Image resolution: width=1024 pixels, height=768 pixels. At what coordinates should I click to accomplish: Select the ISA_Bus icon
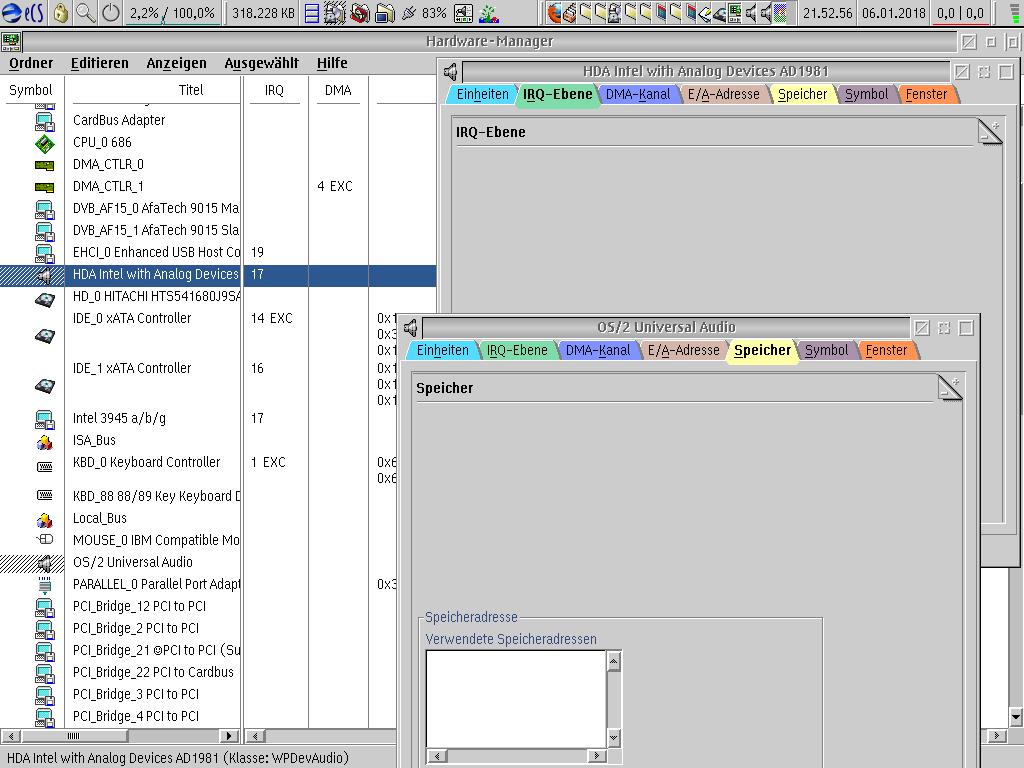(x=44, y=442)
